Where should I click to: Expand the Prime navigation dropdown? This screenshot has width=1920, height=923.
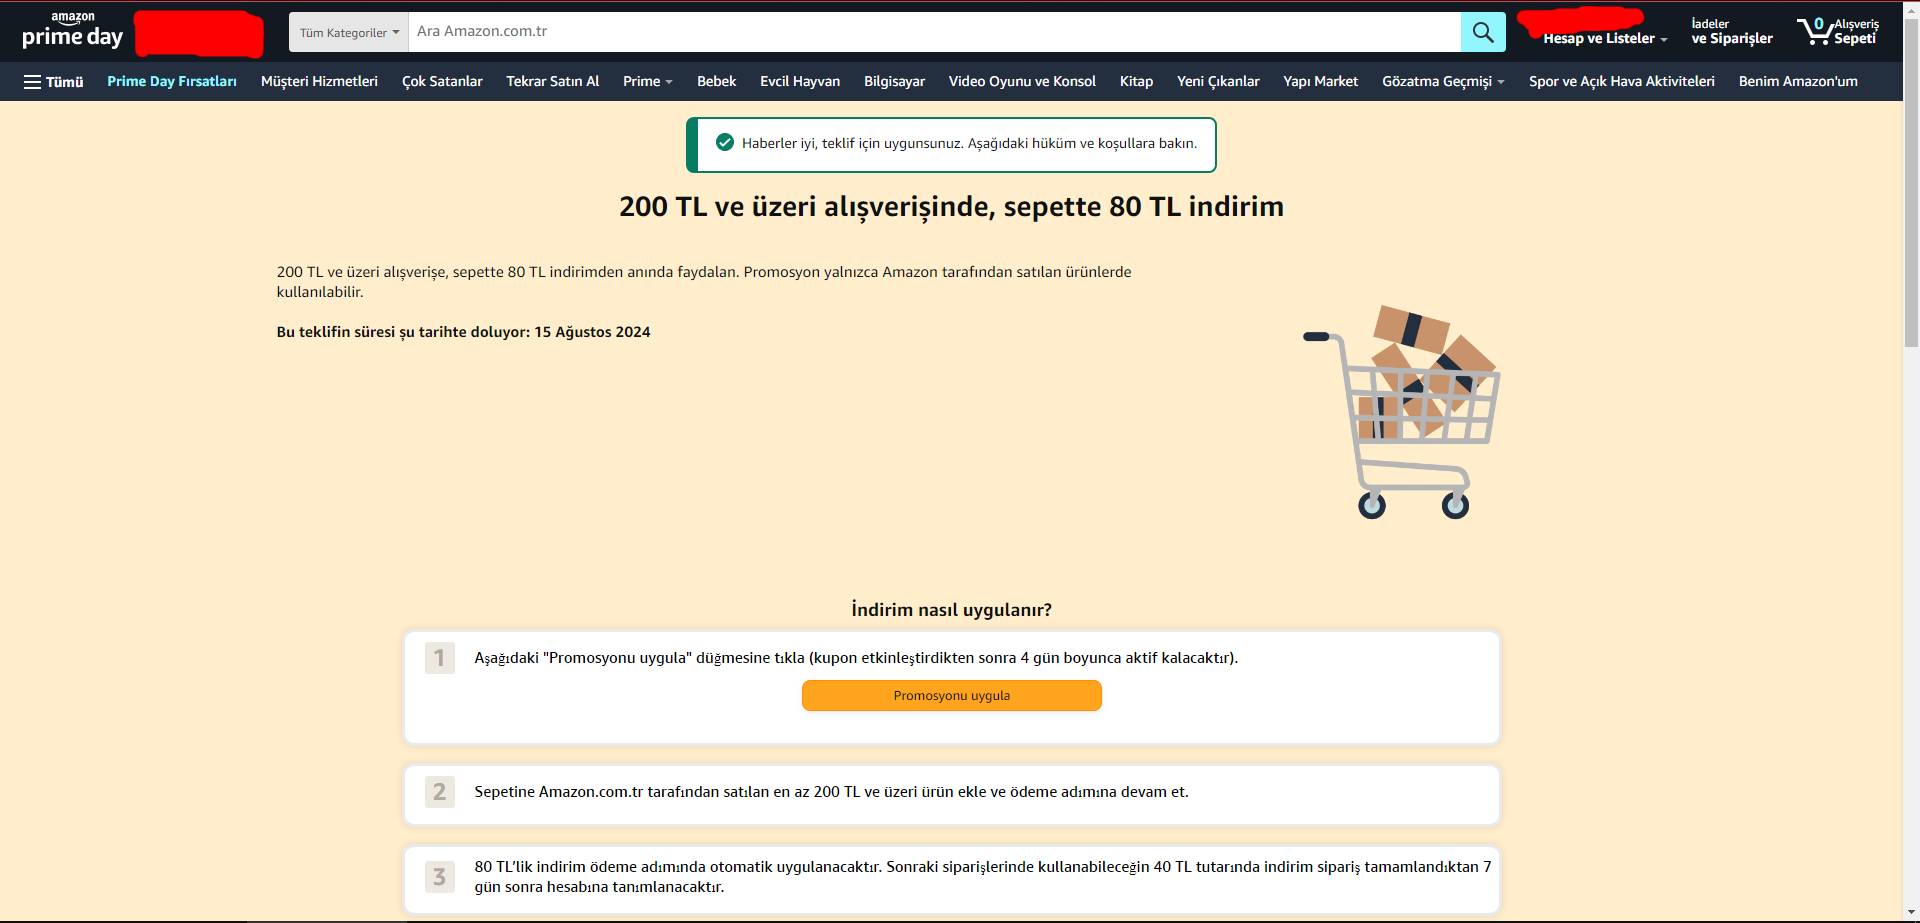[647, 82]
